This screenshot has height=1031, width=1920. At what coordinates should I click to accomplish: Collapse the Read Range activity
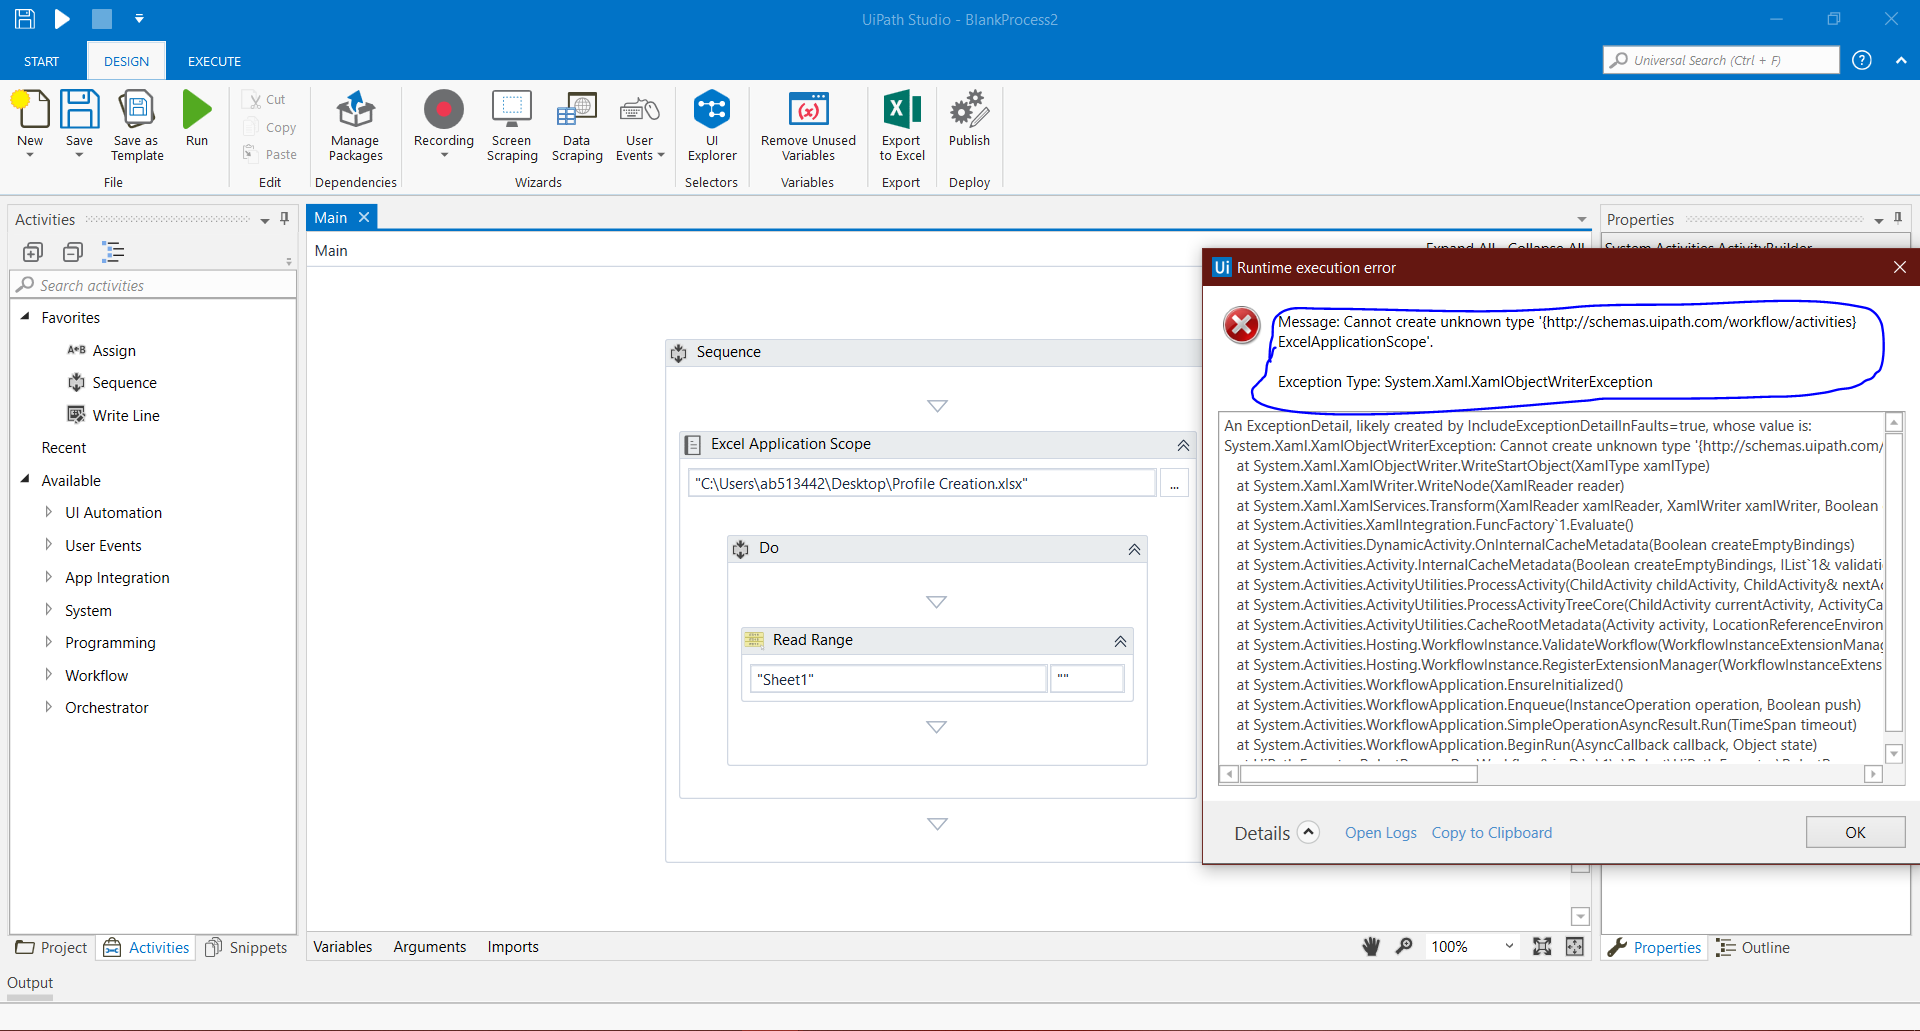[1120, 641]
